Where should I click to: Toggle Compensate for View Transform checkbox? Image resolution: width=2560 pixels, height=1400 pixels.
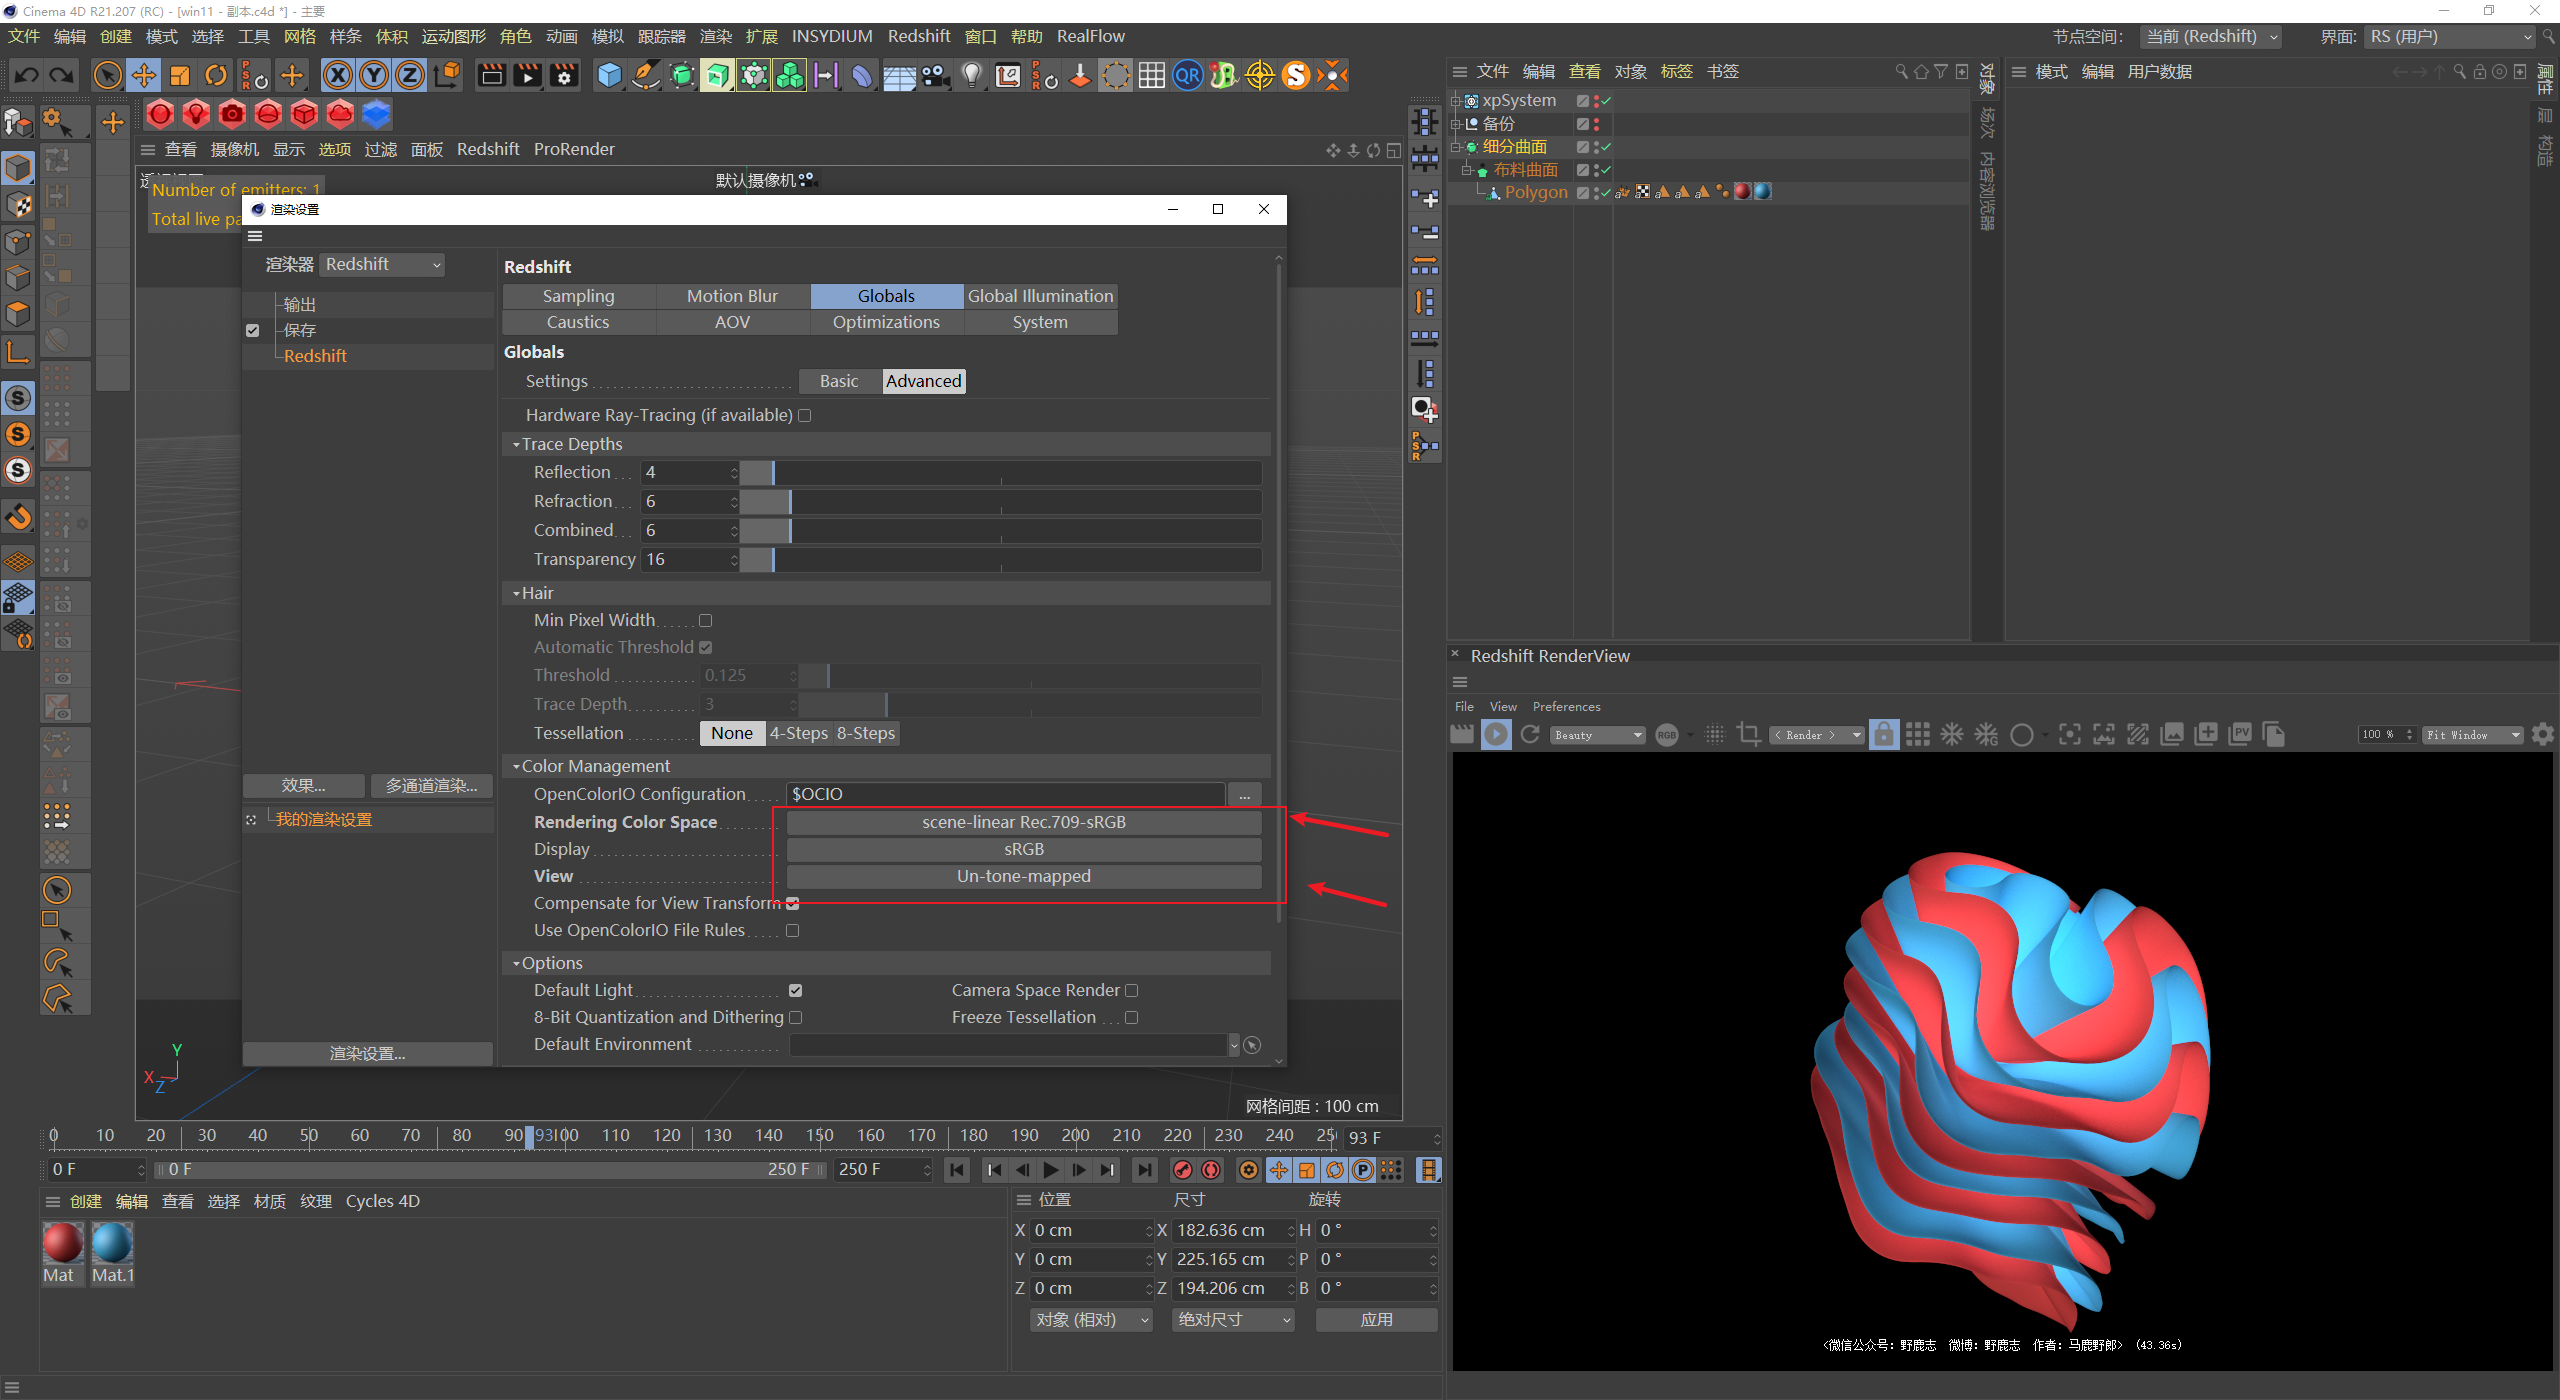792,904
